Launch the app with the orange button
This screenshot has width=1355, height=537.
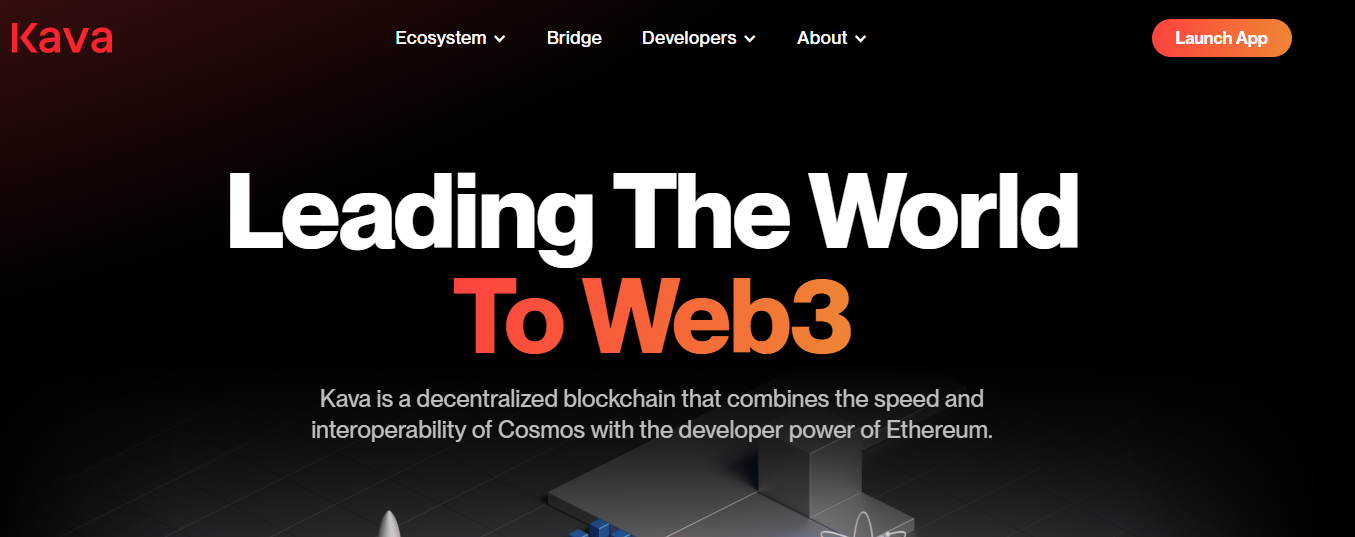tap(1221, 38)
